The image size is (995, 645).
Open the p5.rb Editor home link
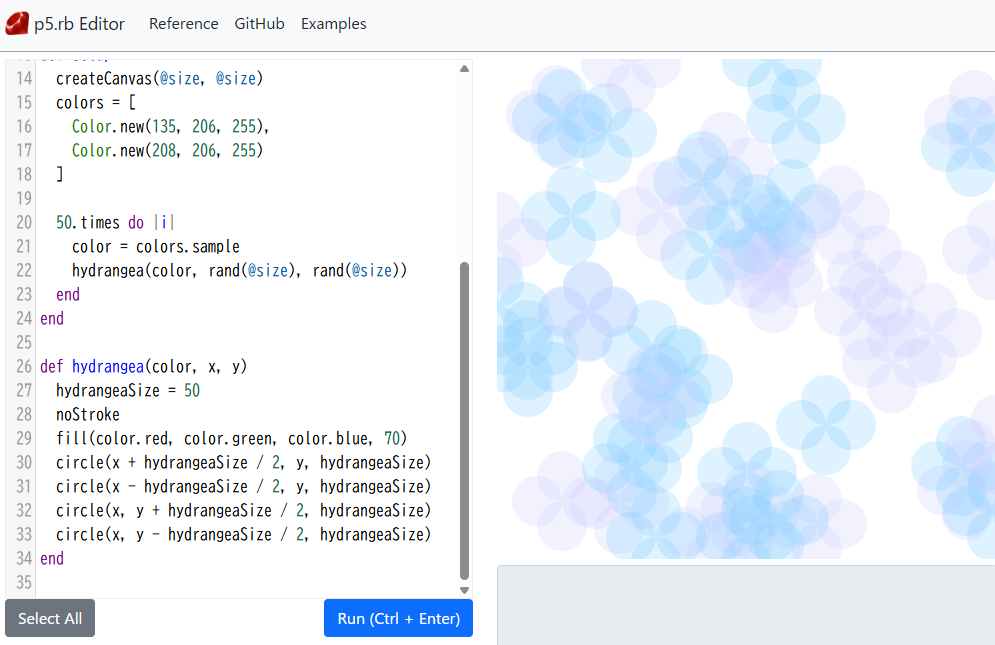pos(65,23)
